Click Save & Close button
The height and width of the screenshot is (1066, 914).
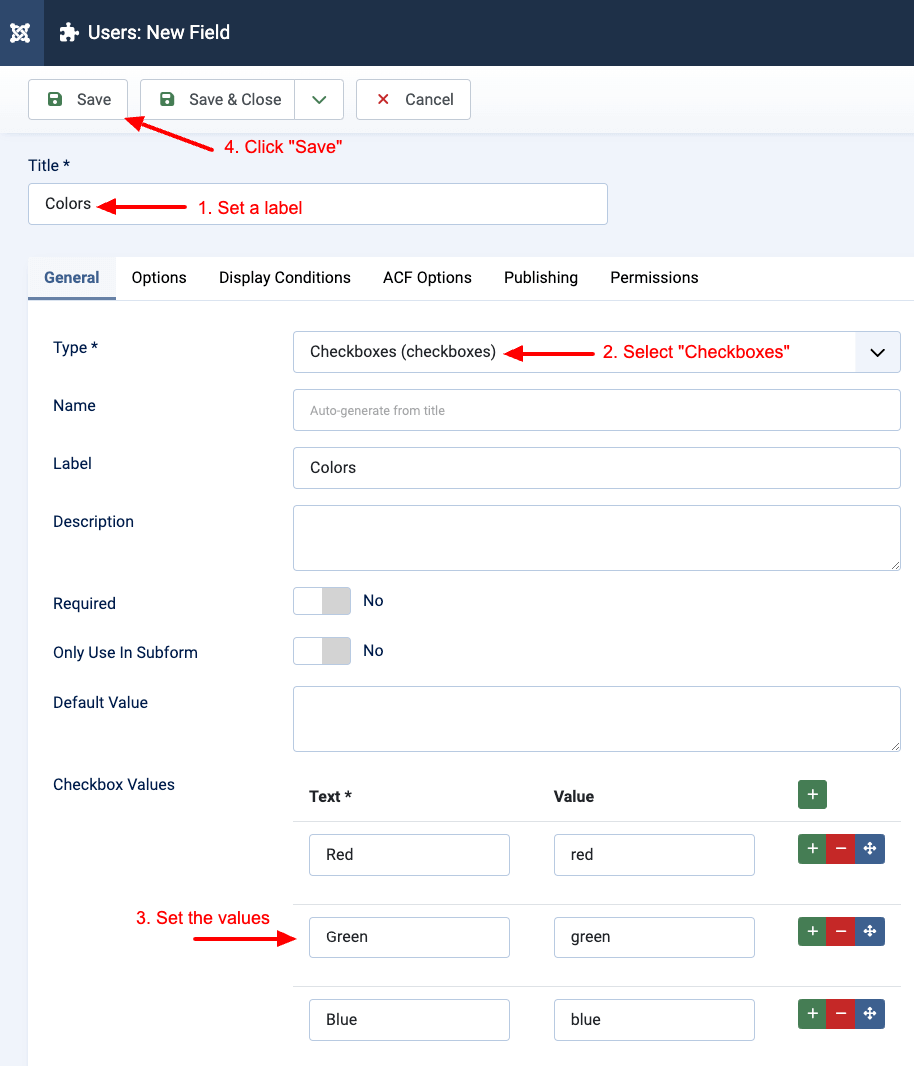coord(218,99)
